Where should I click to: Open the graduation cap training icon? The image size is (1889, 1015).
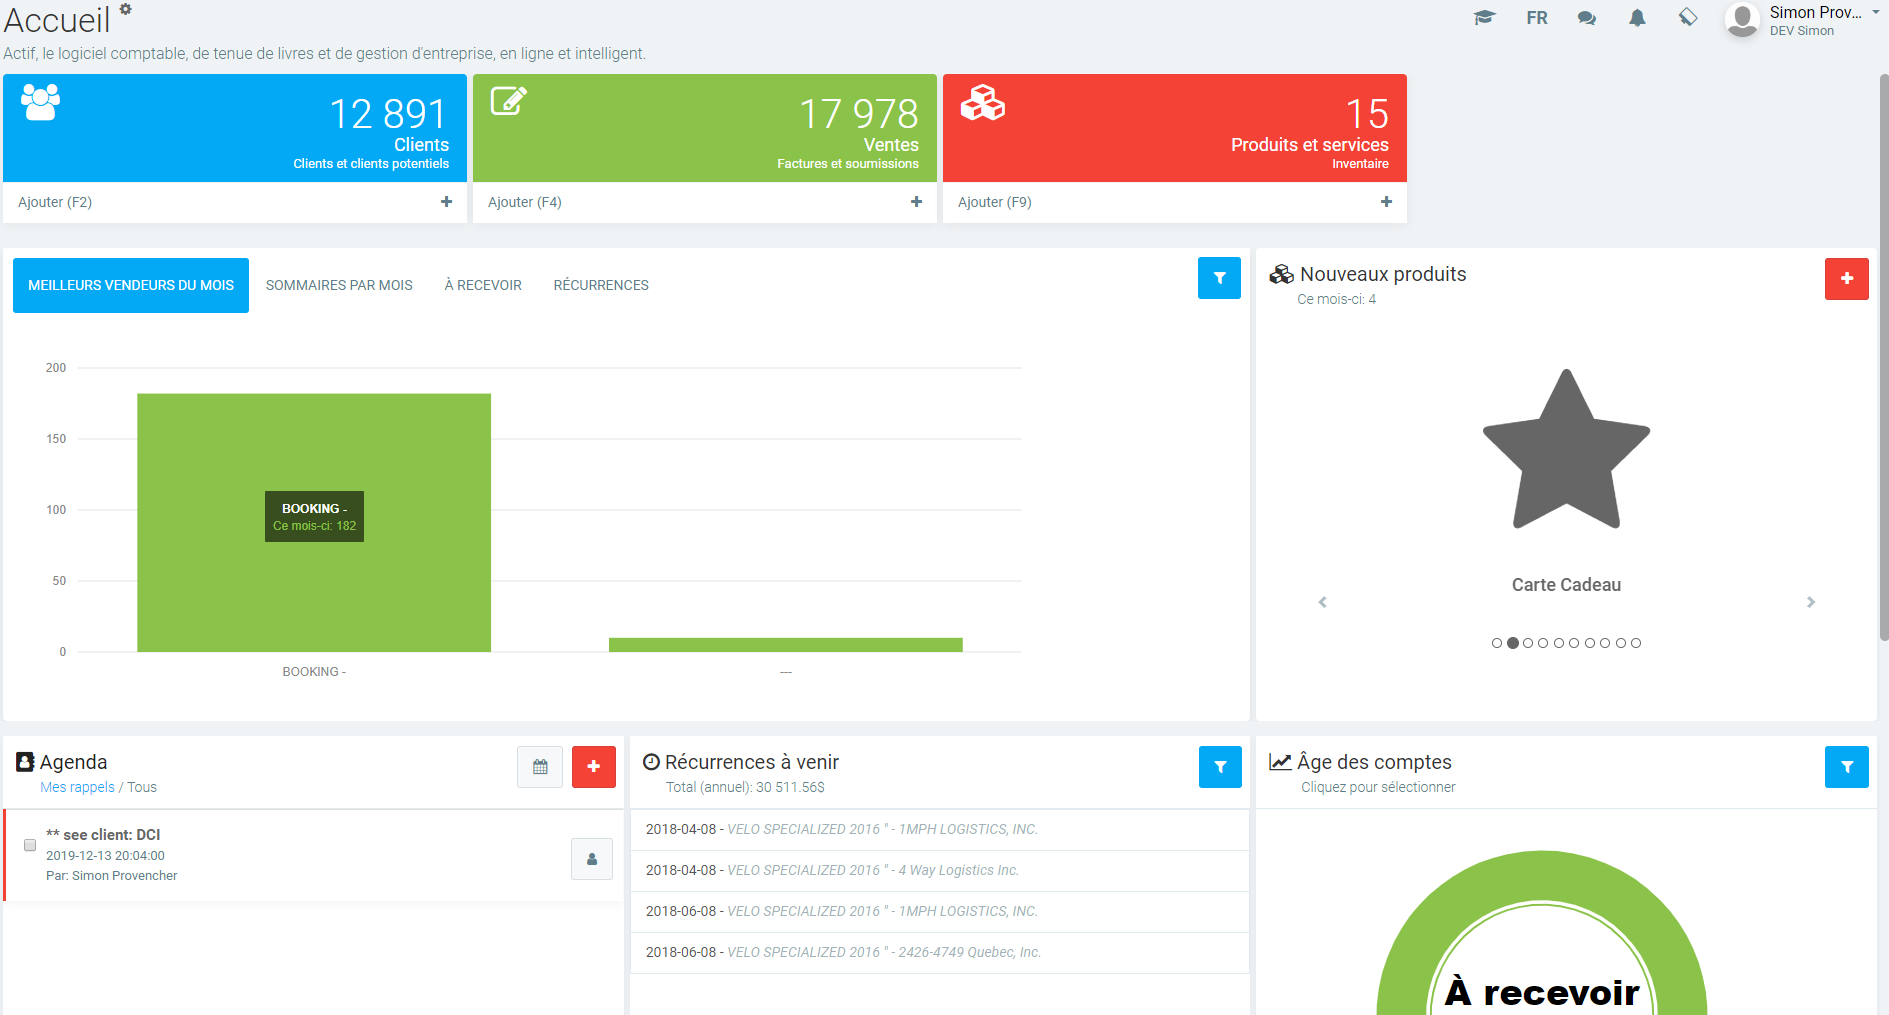click(1484, 18)
